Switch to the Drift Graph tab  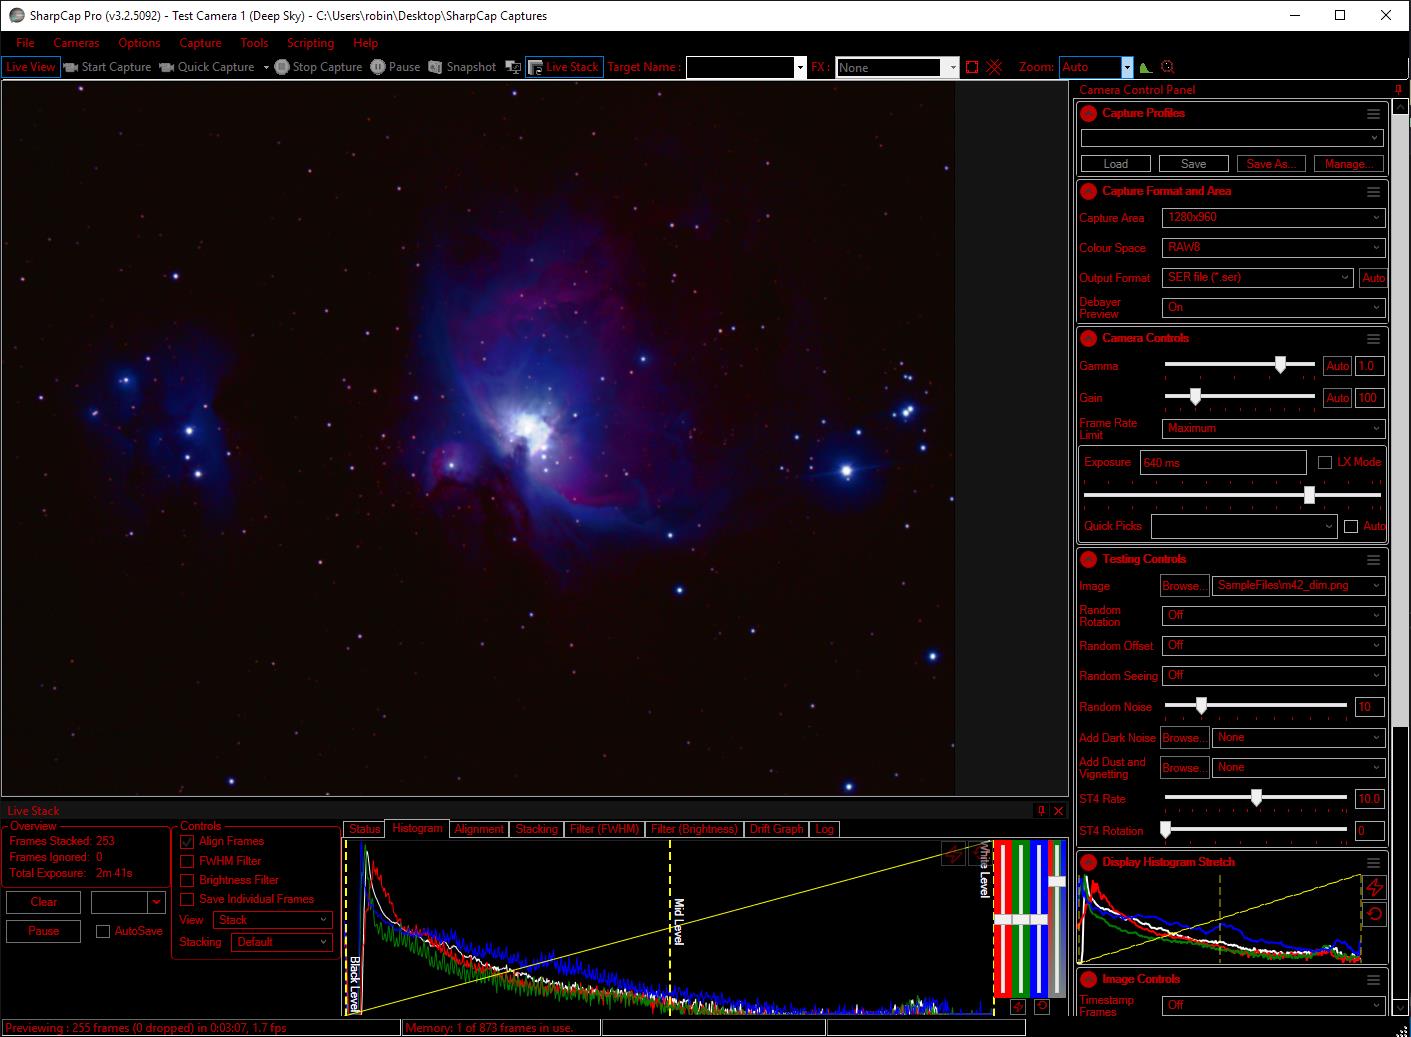pyautogui.click(x=776, y=829)
